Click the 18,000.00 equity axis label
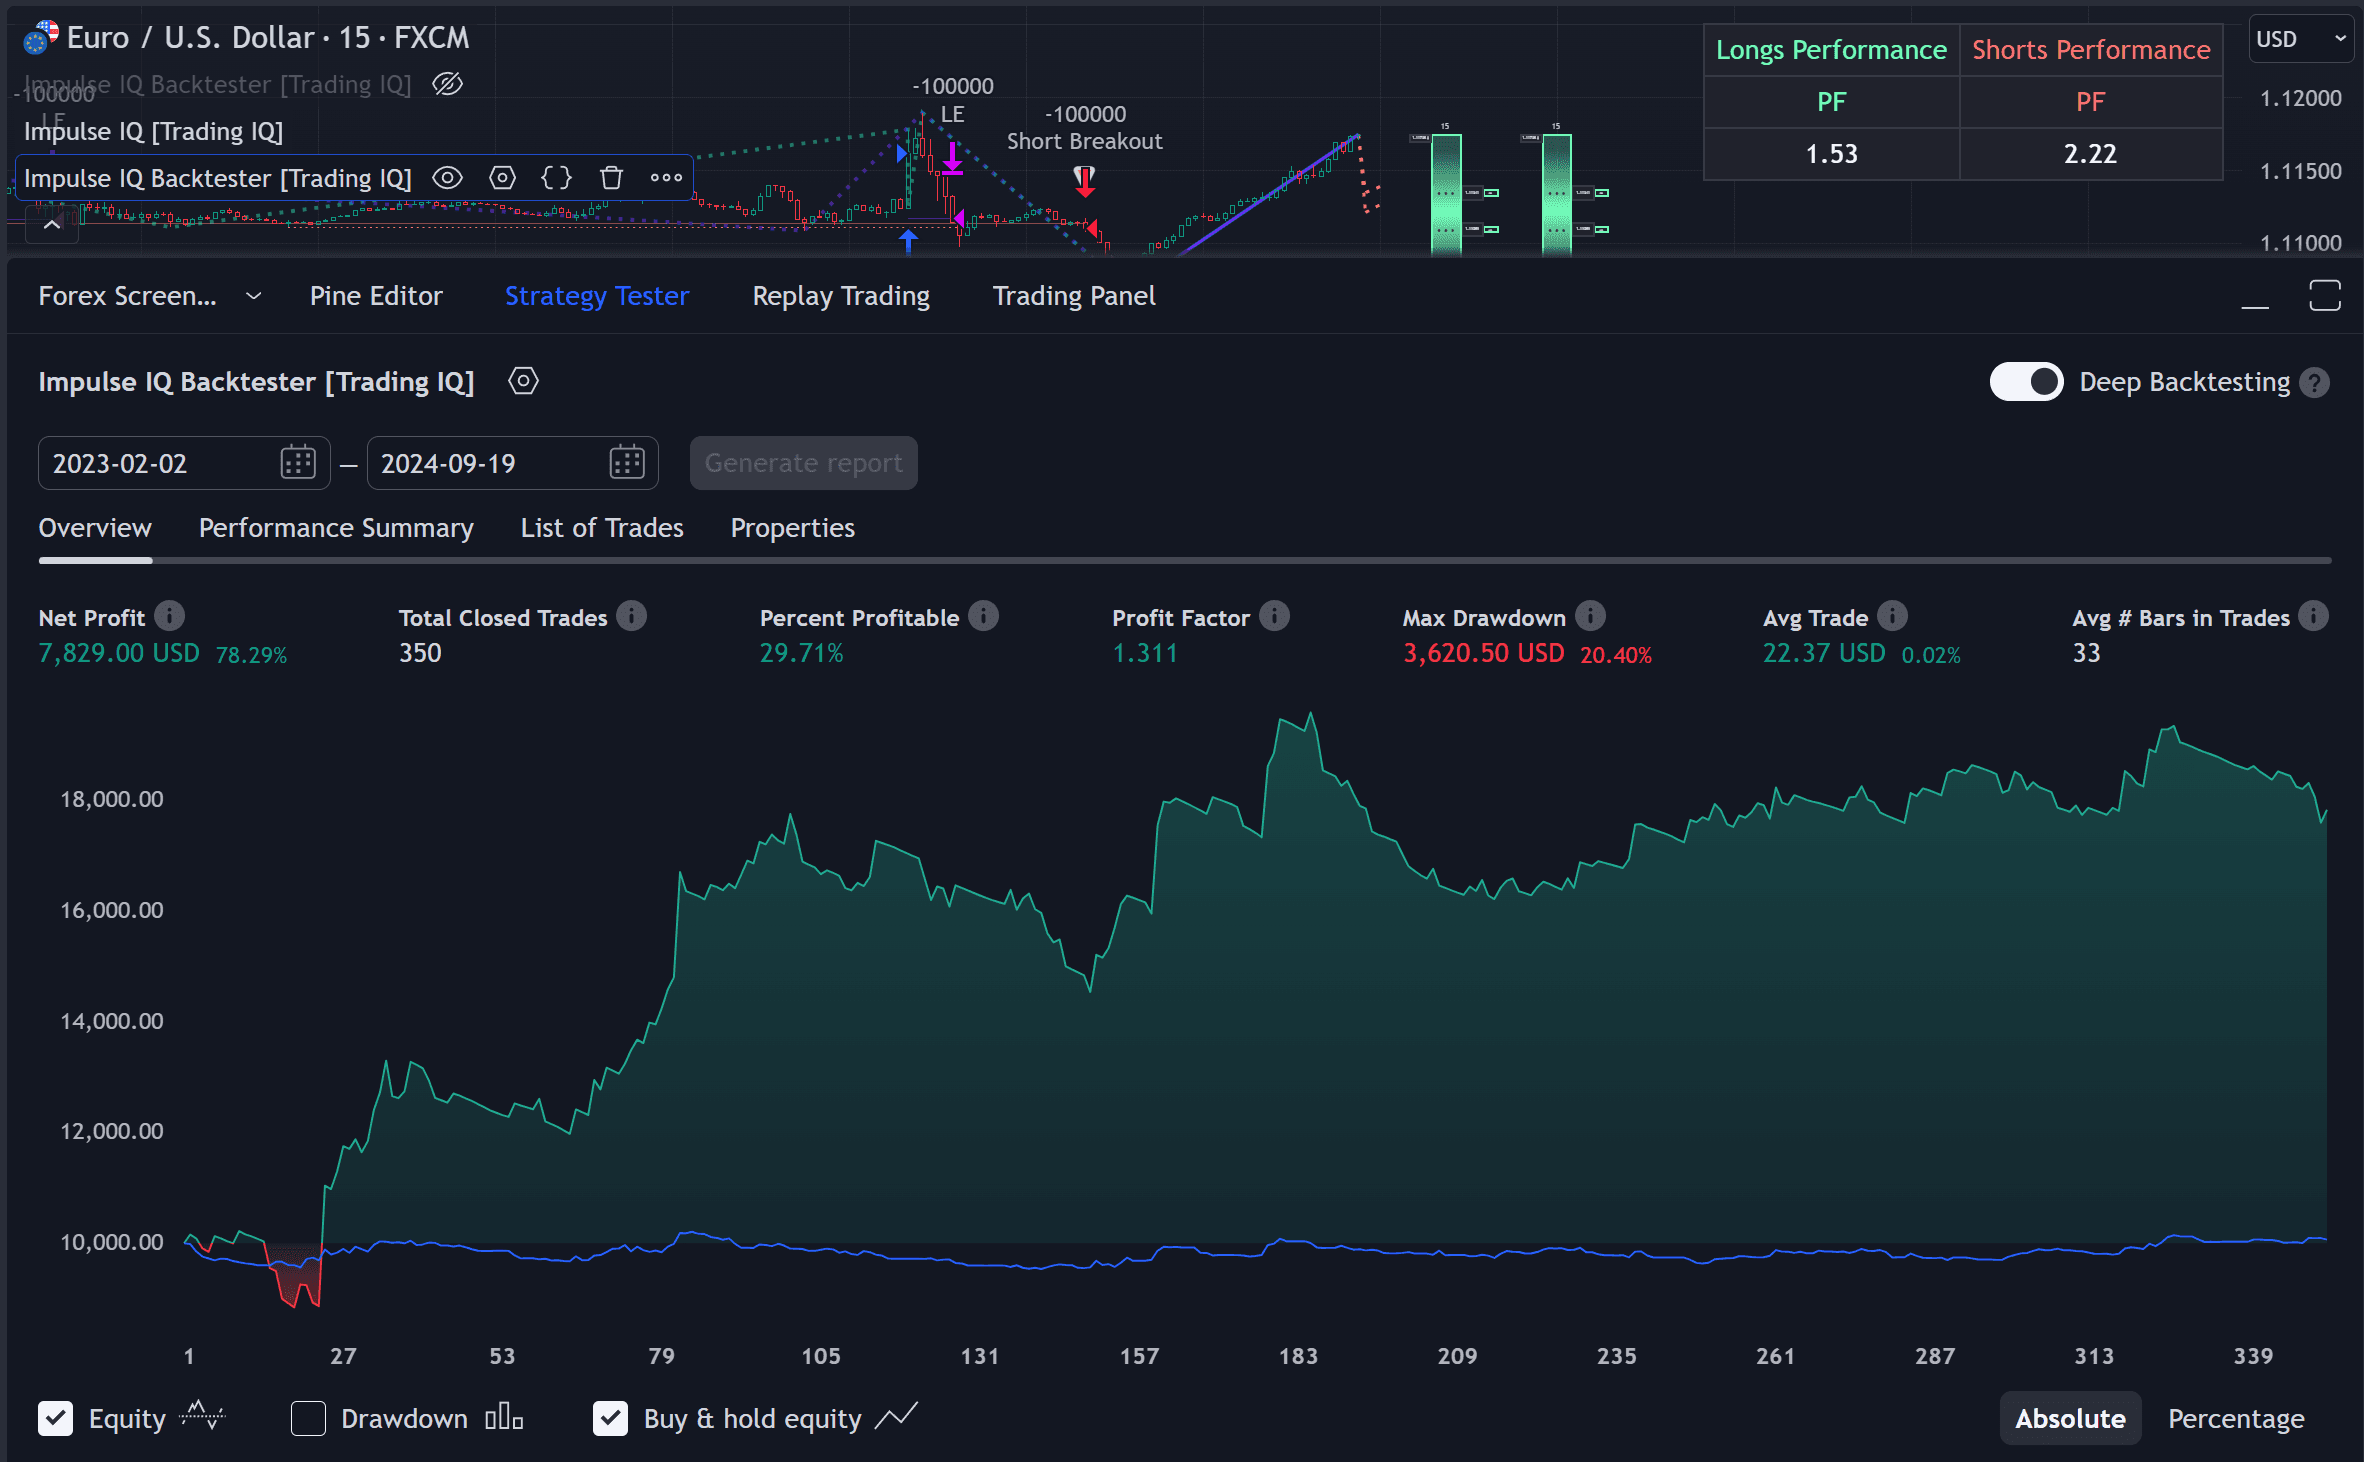The width and height of the screenshot is (2364, 1462). pyautogui.click(x=112, y=799)
